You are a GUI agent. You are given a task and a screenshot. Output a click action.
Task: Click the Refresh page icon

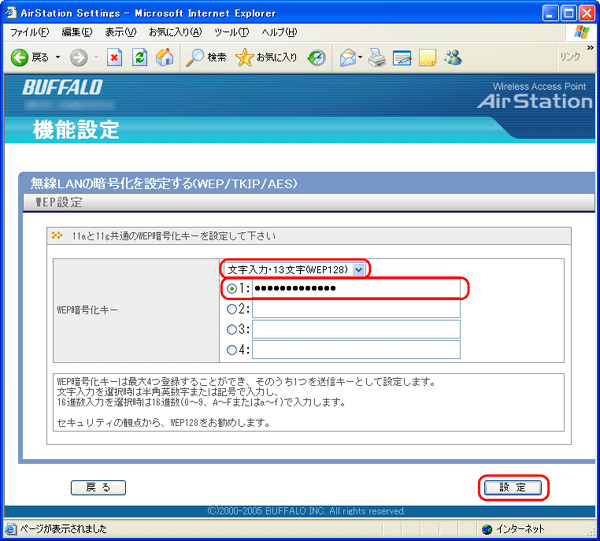click(x=140, y=57)
